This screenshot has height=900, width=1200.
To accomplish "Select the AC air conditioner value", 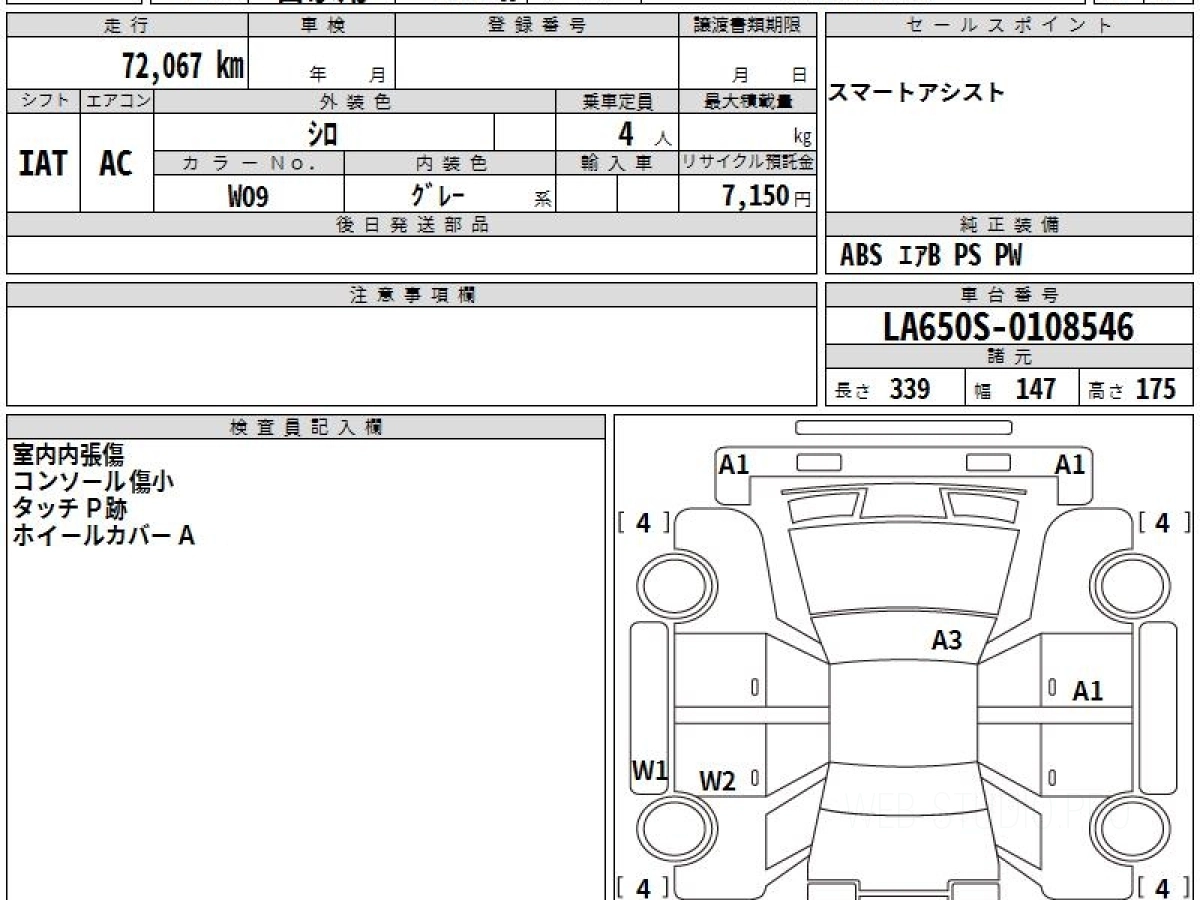I will 116,163.
